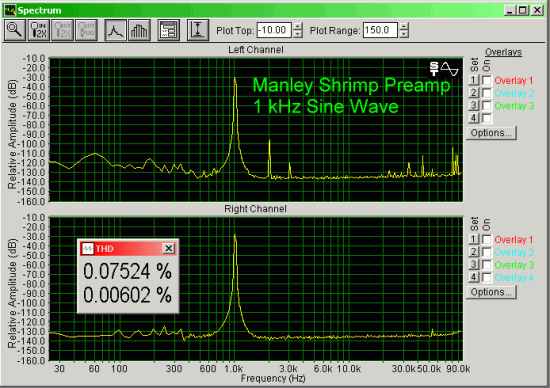Switch to octave band bar graph view
This screenshot has height=388, width=550.
click(139, 30)
